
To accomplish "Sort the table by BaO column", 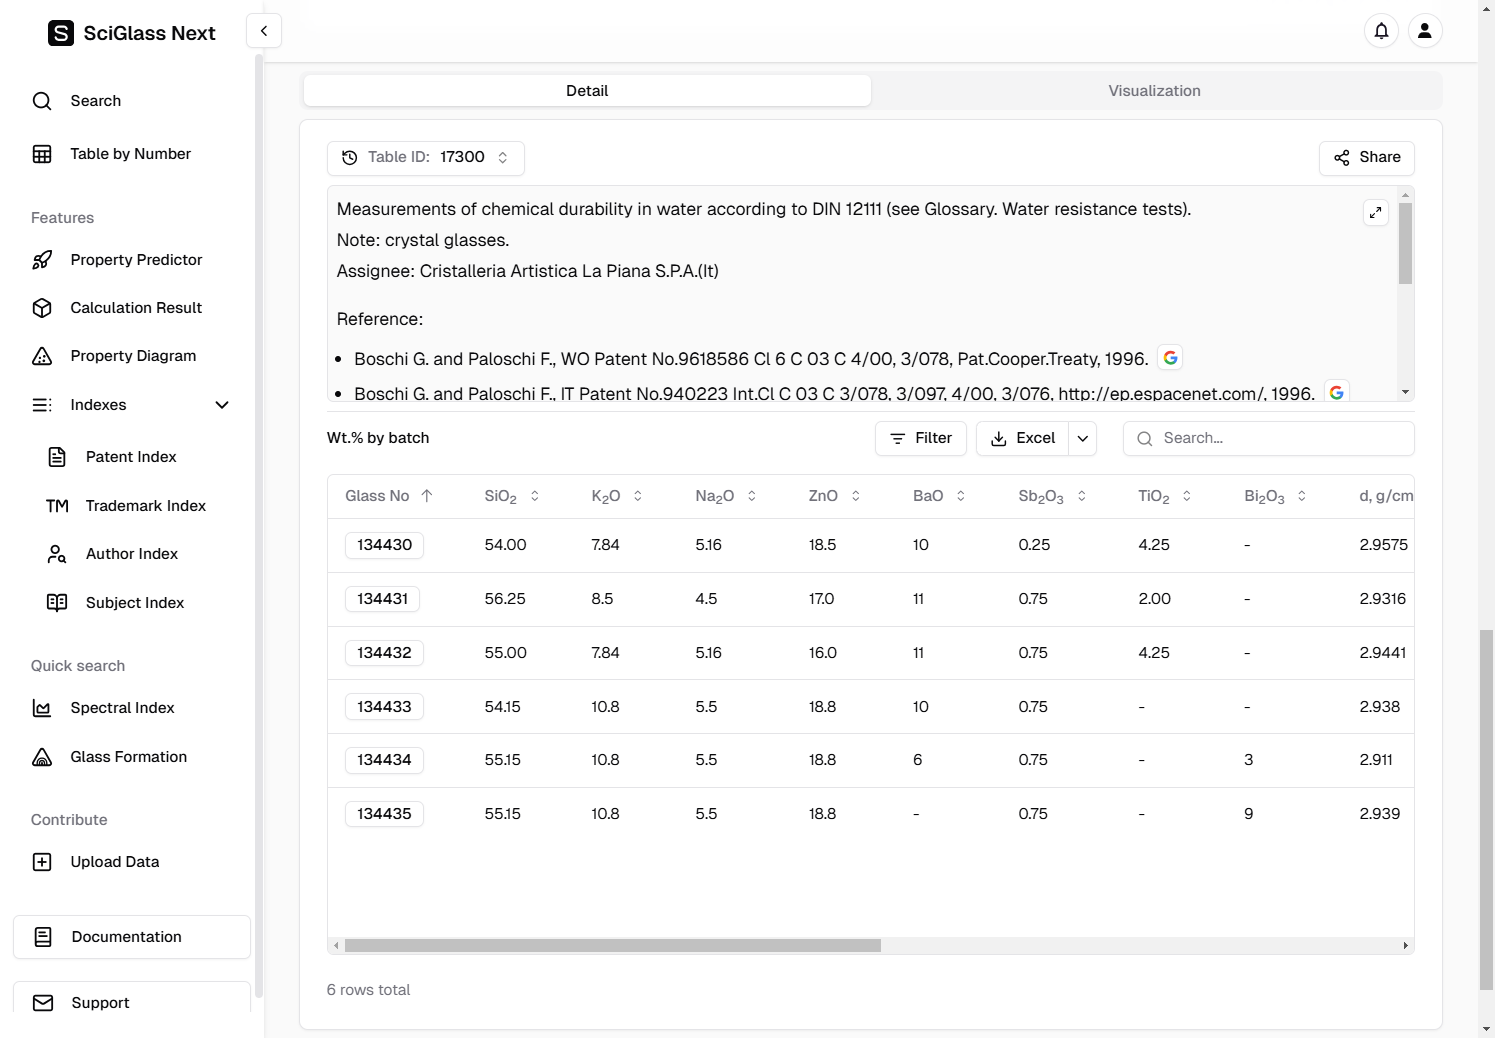I will click(960, 496).
